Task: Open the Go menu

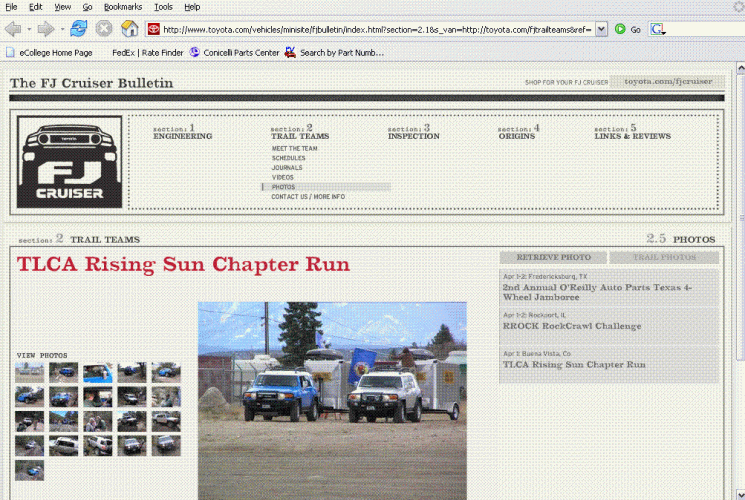Action: 87,7
